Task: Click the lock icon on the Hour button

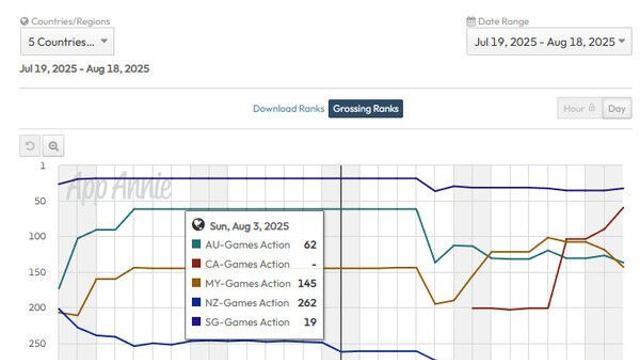Action: (592, 108)
